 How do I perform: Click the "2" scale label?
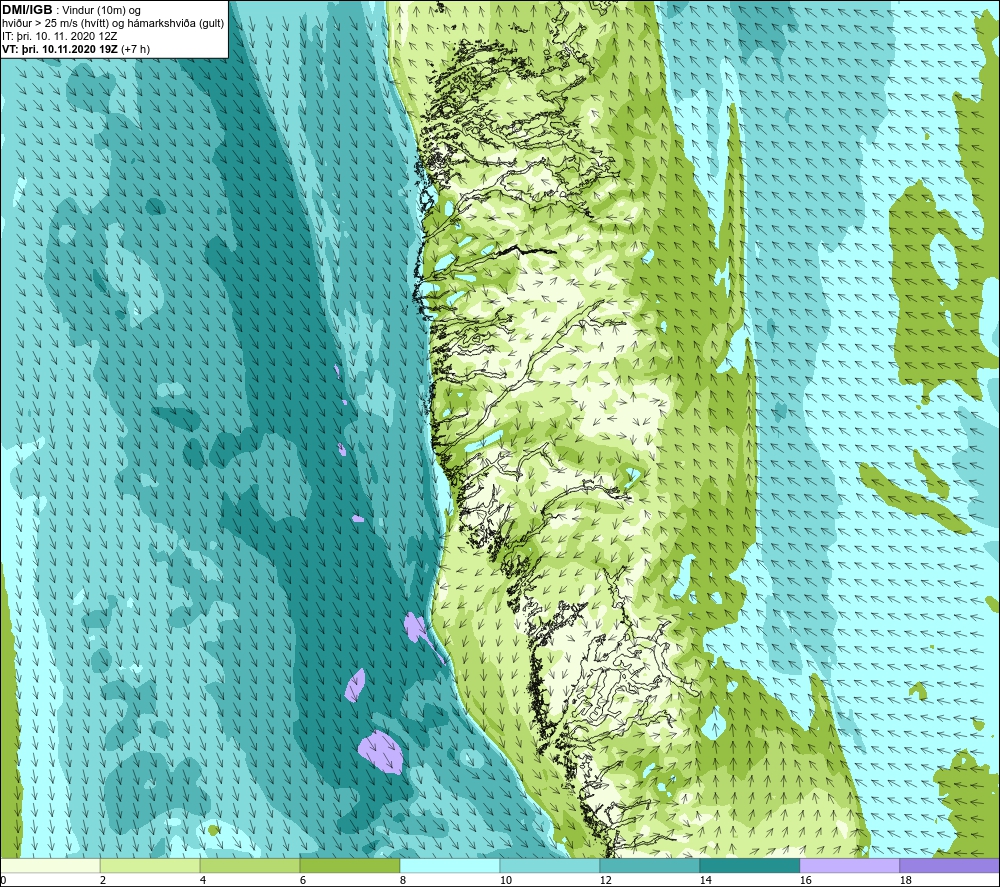103,880
